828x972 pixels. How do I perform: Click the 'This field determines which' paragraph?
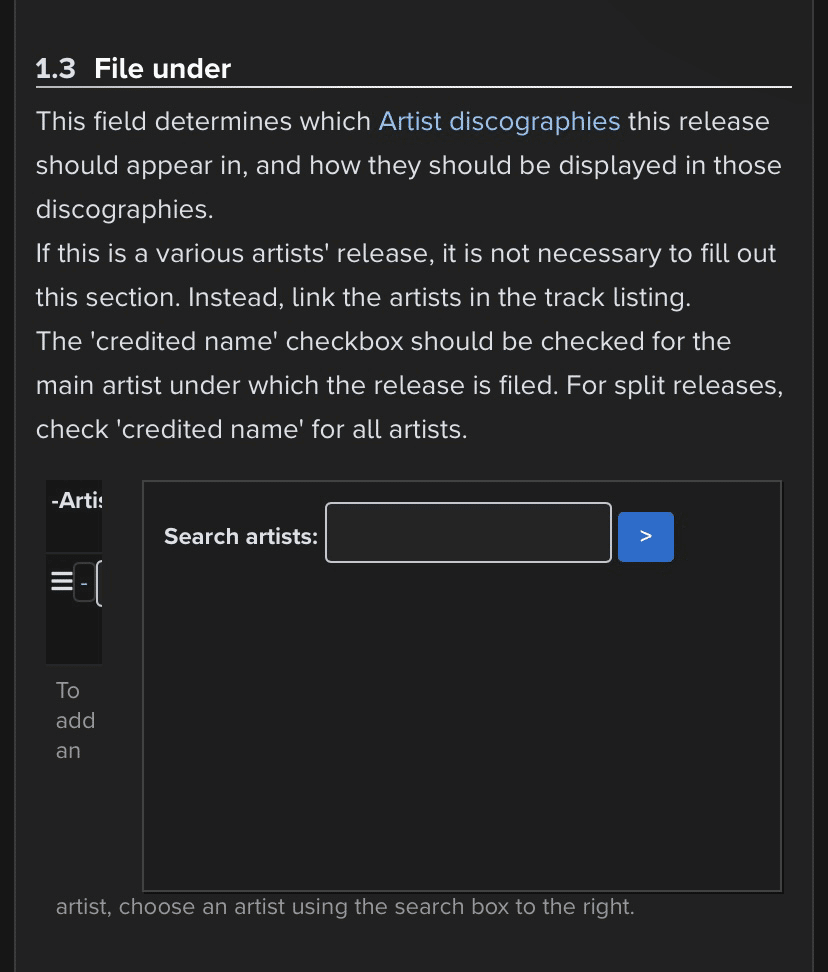click(408, 166)
